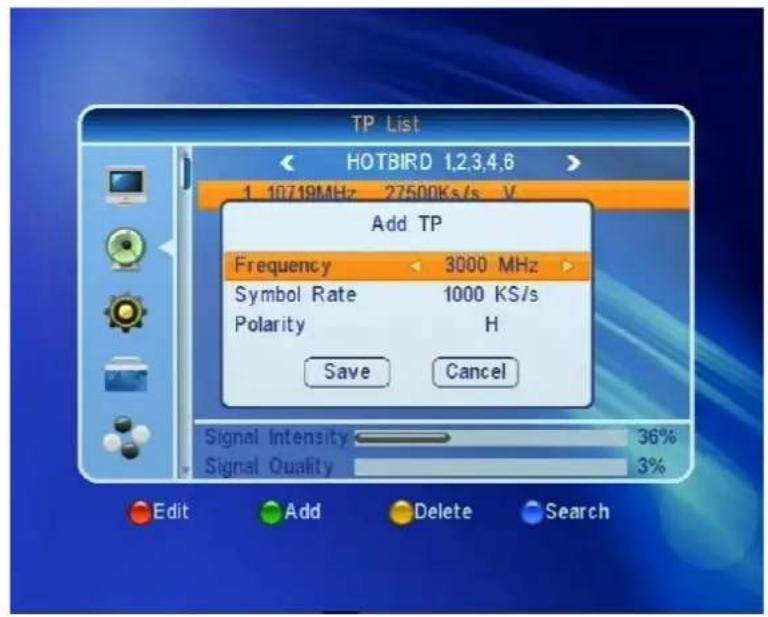Click the scrollbar down arrow at list bottom
The height and width of the screenshot is (617, 768).
186,471
